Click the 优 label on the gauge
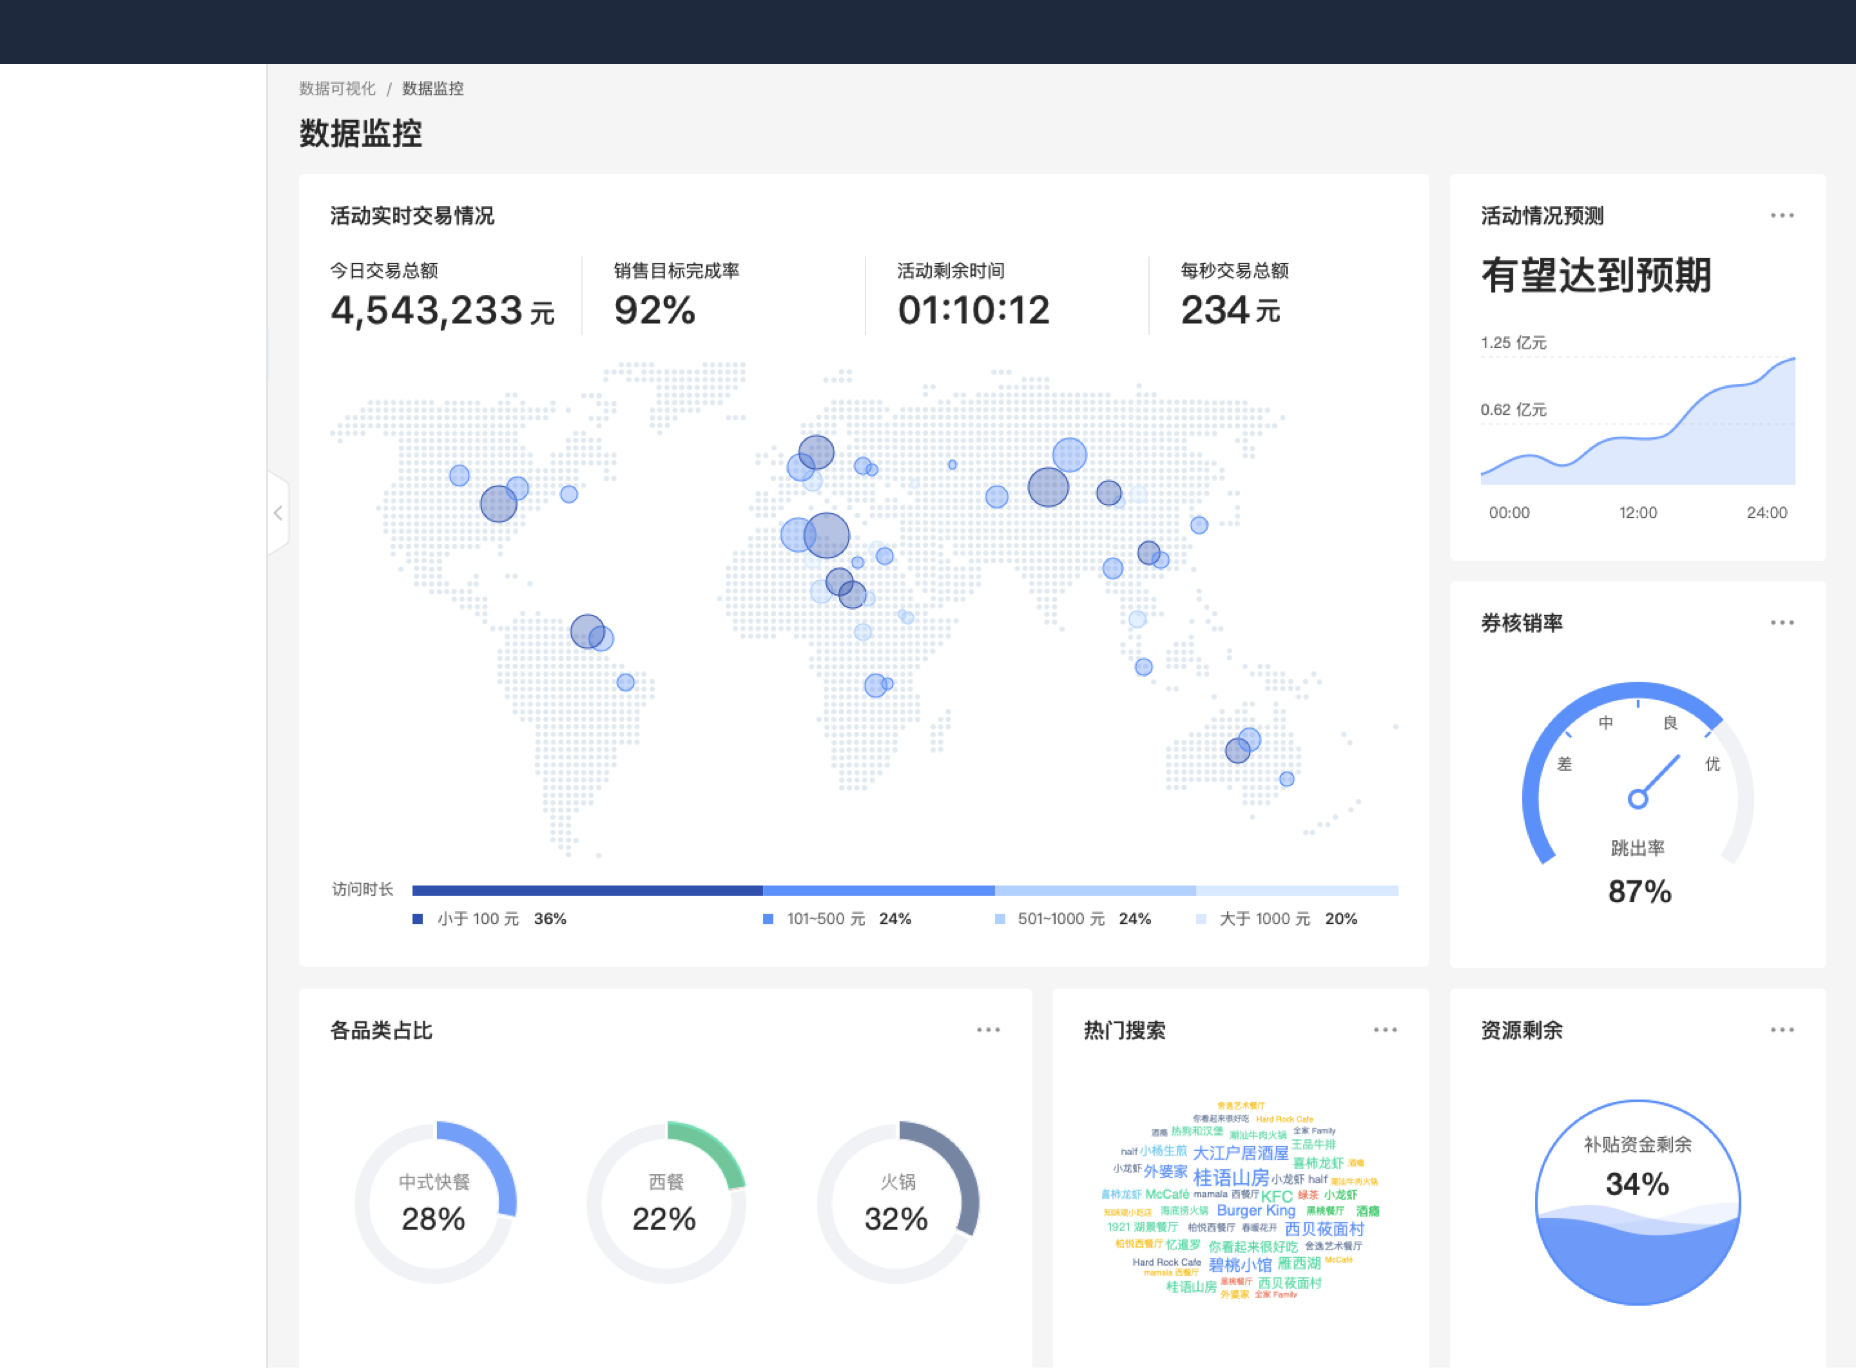1856x1368 pixels. coord(1712,764)
